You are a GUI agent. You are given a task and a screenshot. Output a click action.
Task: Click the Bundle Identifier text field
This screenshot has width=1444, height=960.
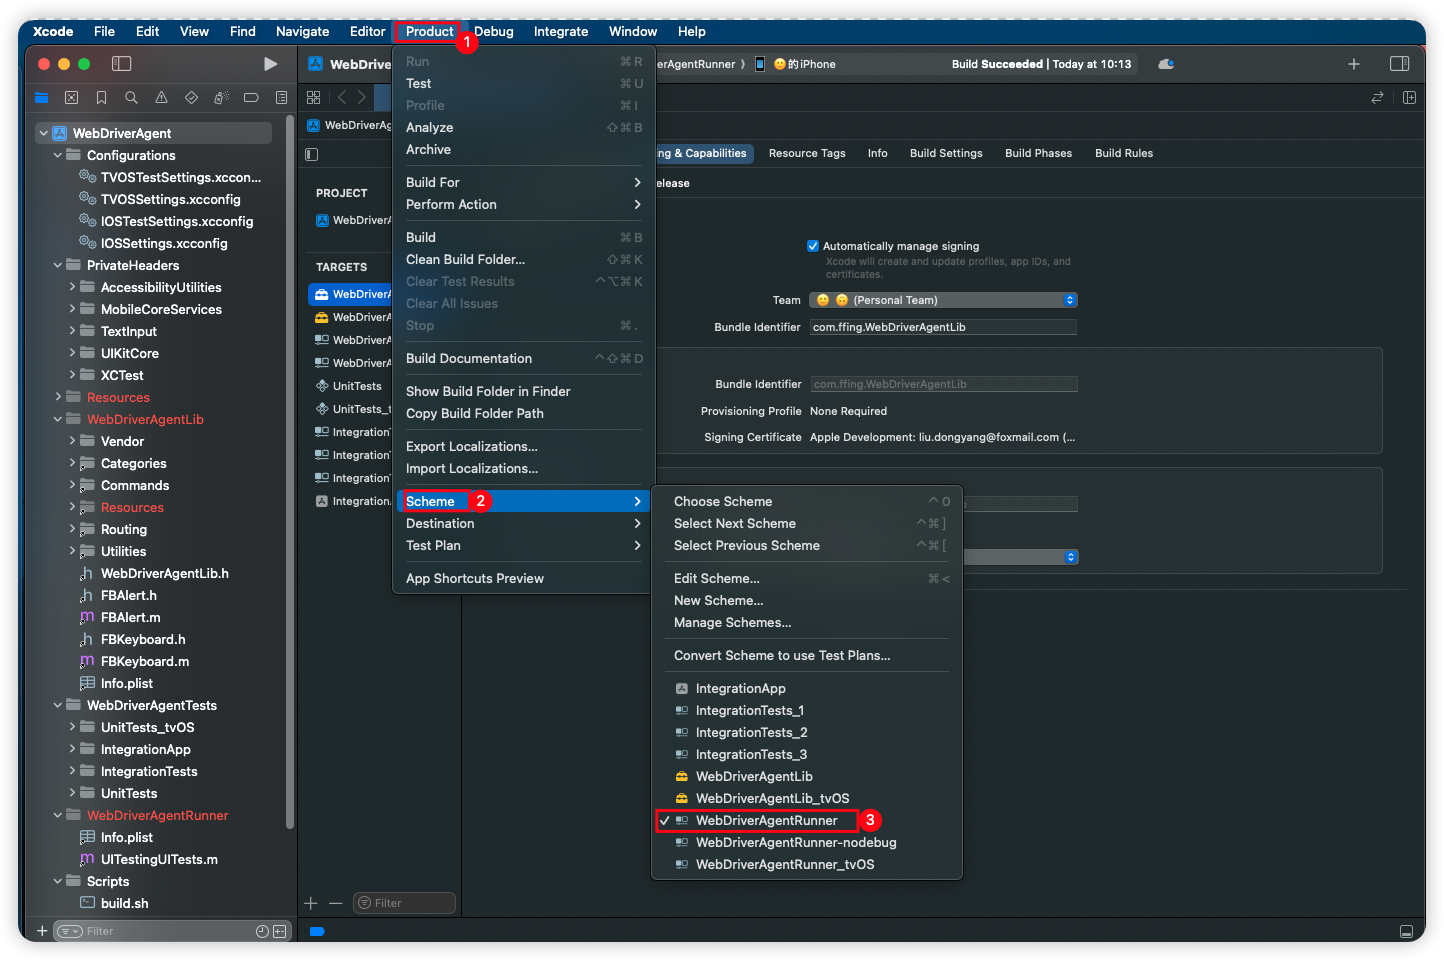pos(942,328)
